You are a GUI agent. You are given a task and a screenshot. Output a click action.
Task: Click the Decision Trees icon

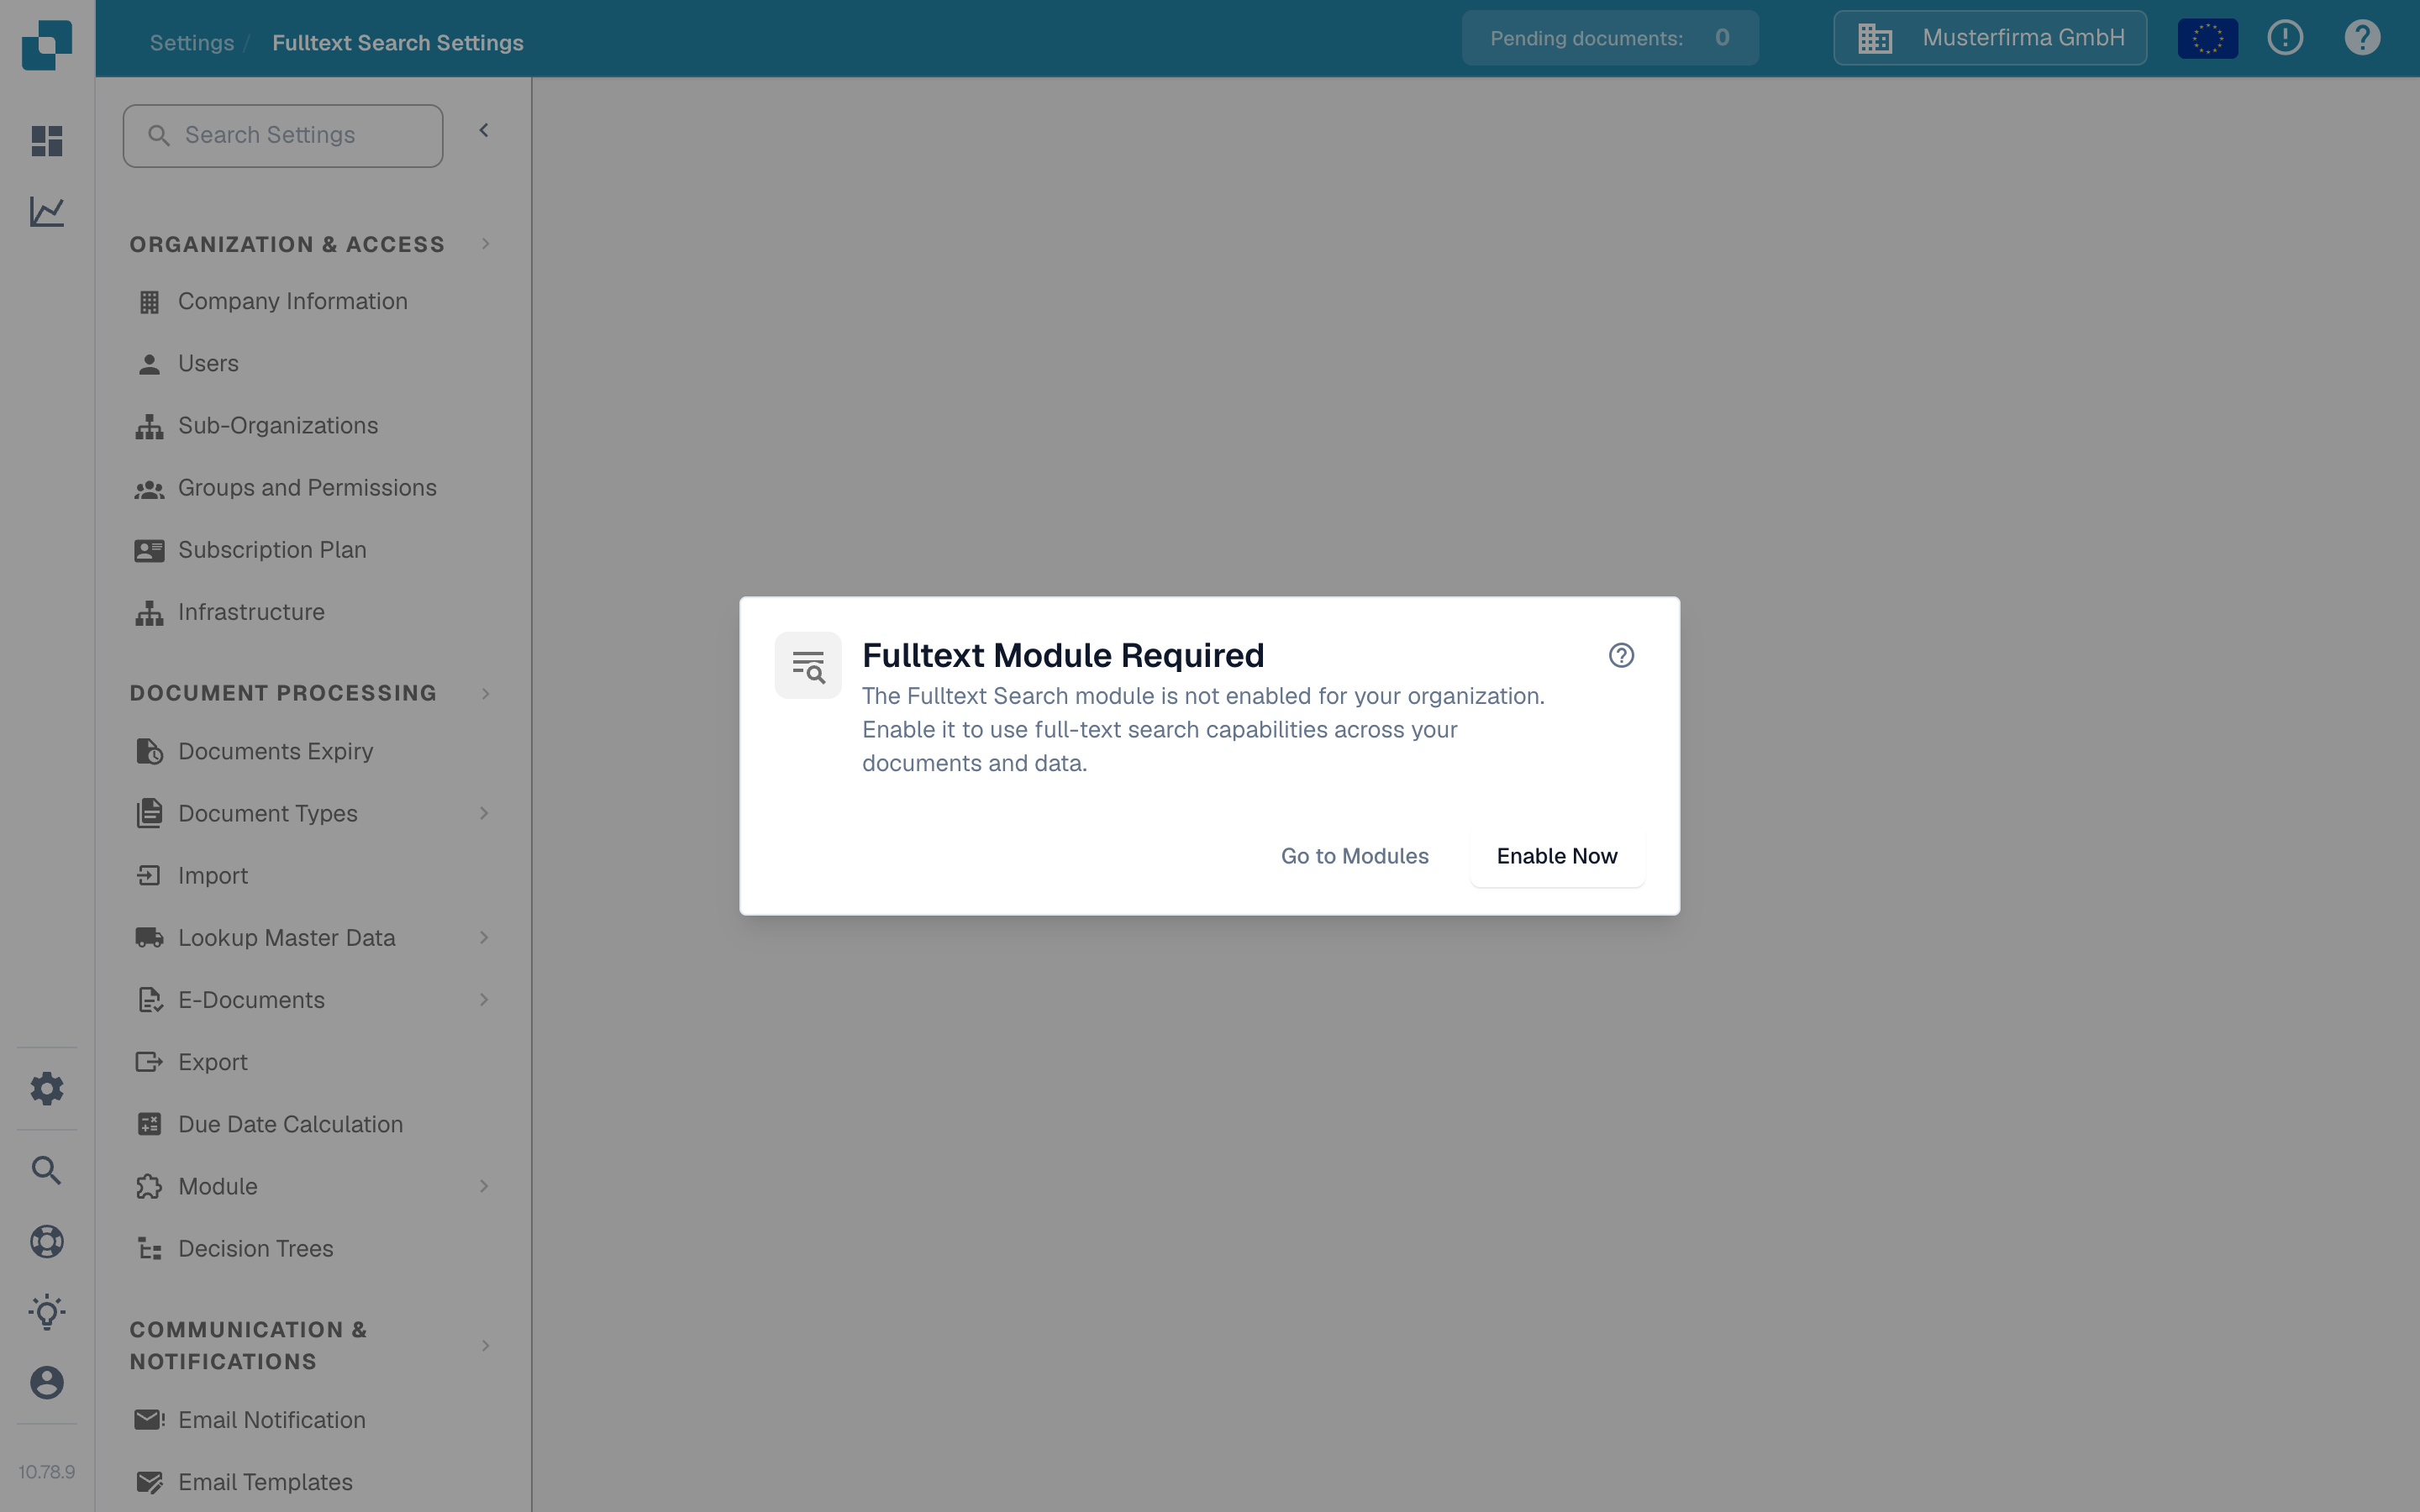coord(149,1249)
